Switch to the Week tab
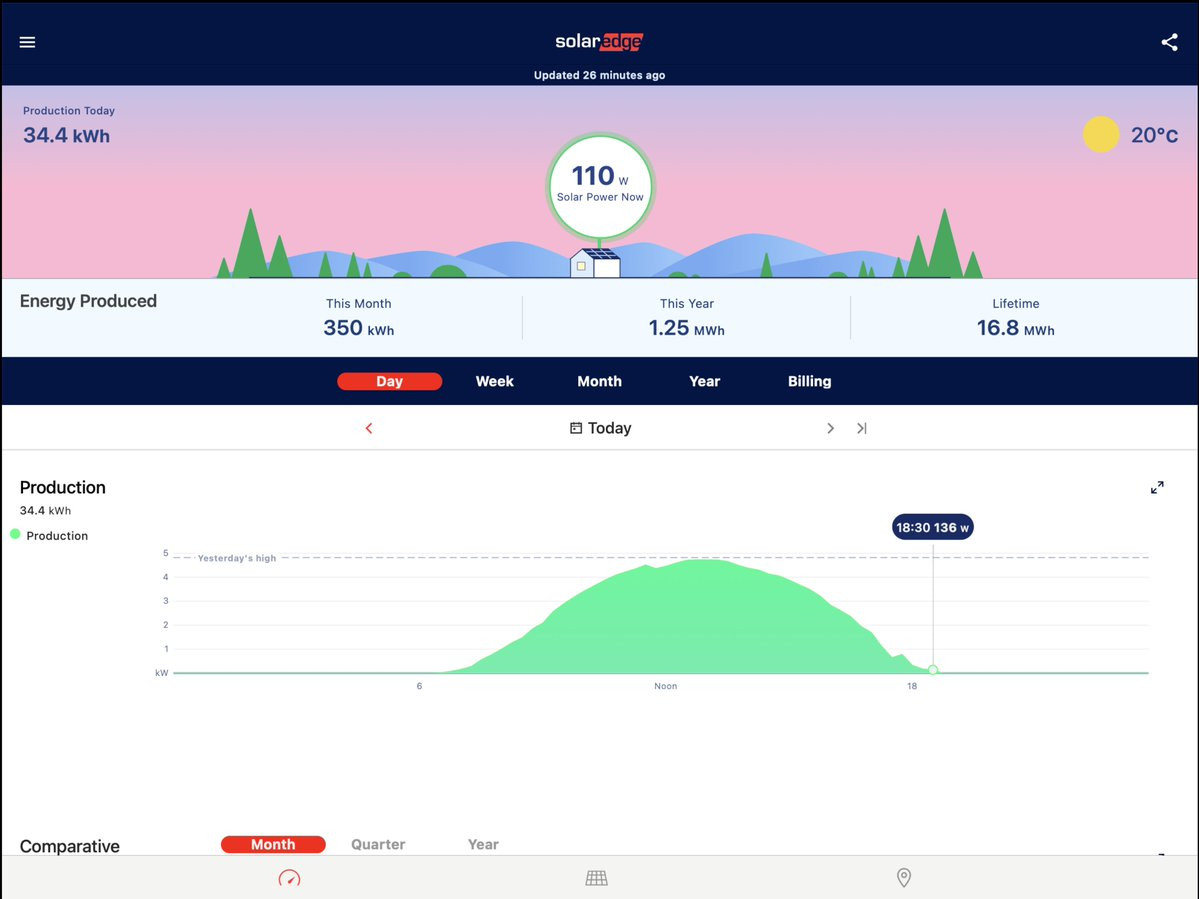Image resolution: width=1199 pixels, height=899 pixels. (495, 381)
